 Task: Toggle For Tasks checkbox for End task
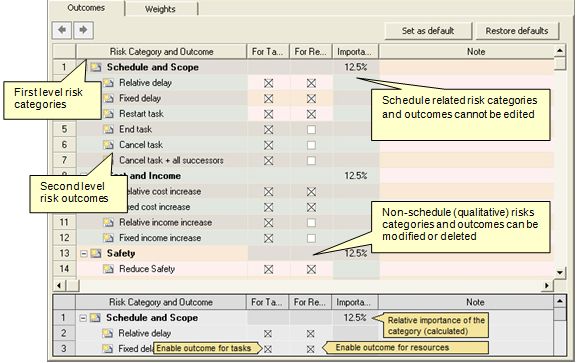[x=269, y=130]
